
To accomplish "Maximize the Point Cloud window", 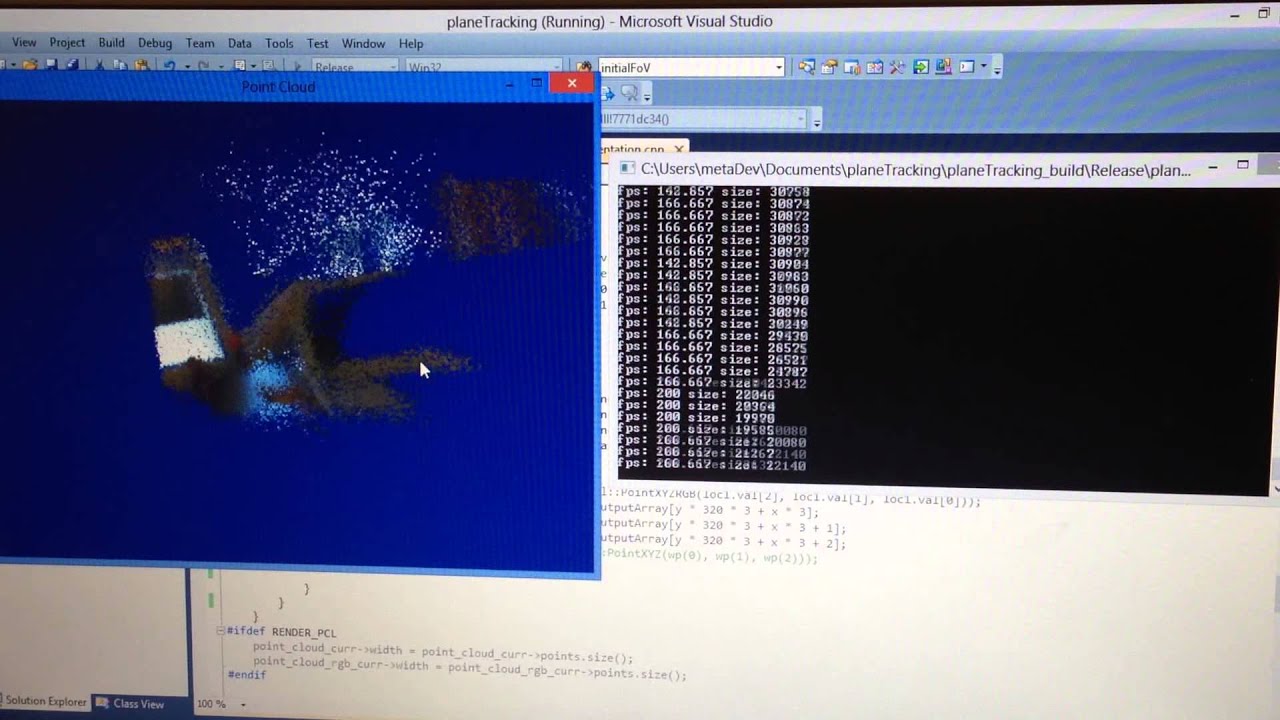I will tap(536, 83).
